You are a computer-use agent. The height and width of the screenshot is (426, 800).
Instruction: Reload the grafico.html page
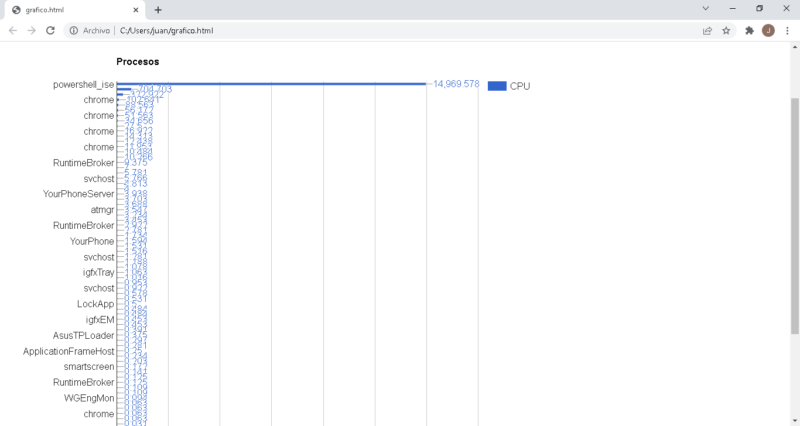50,30
